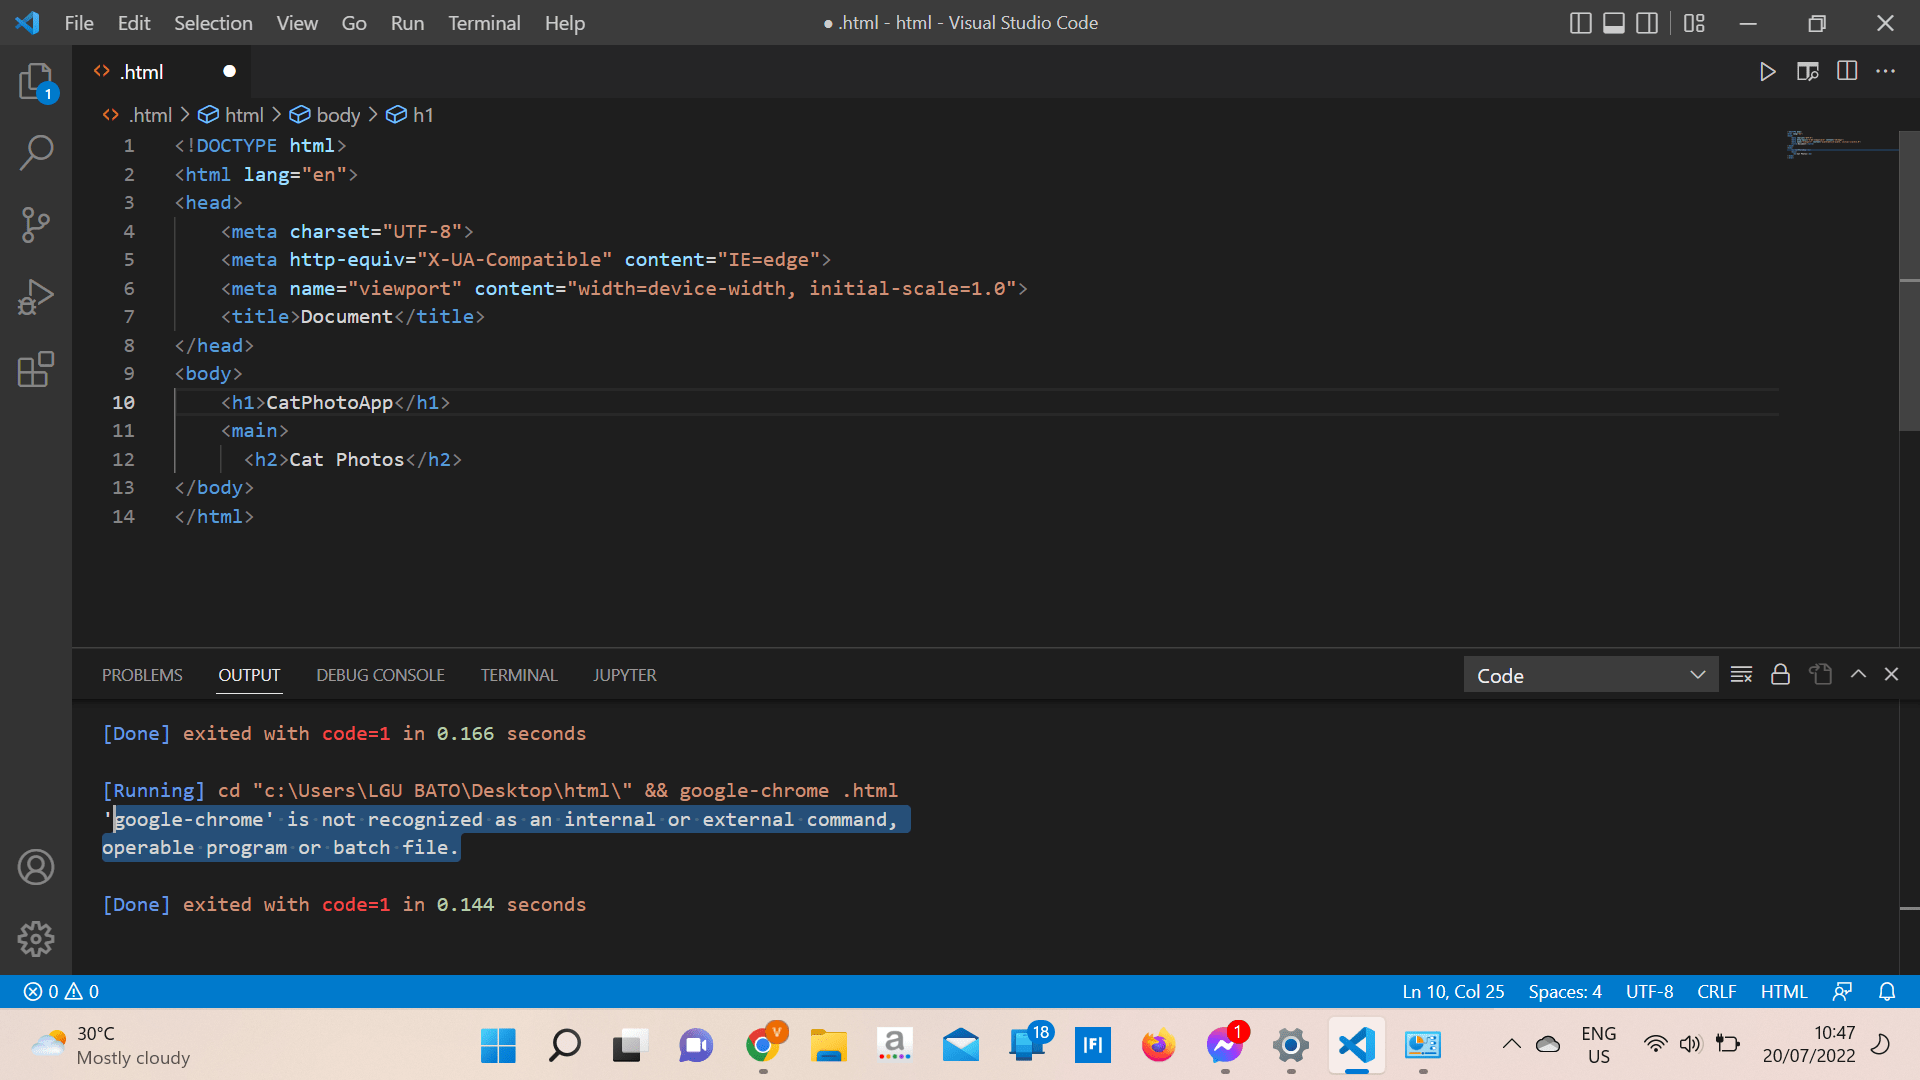Open the Code output channel dropdown
The image size is (1920, 1080).
1590,675
